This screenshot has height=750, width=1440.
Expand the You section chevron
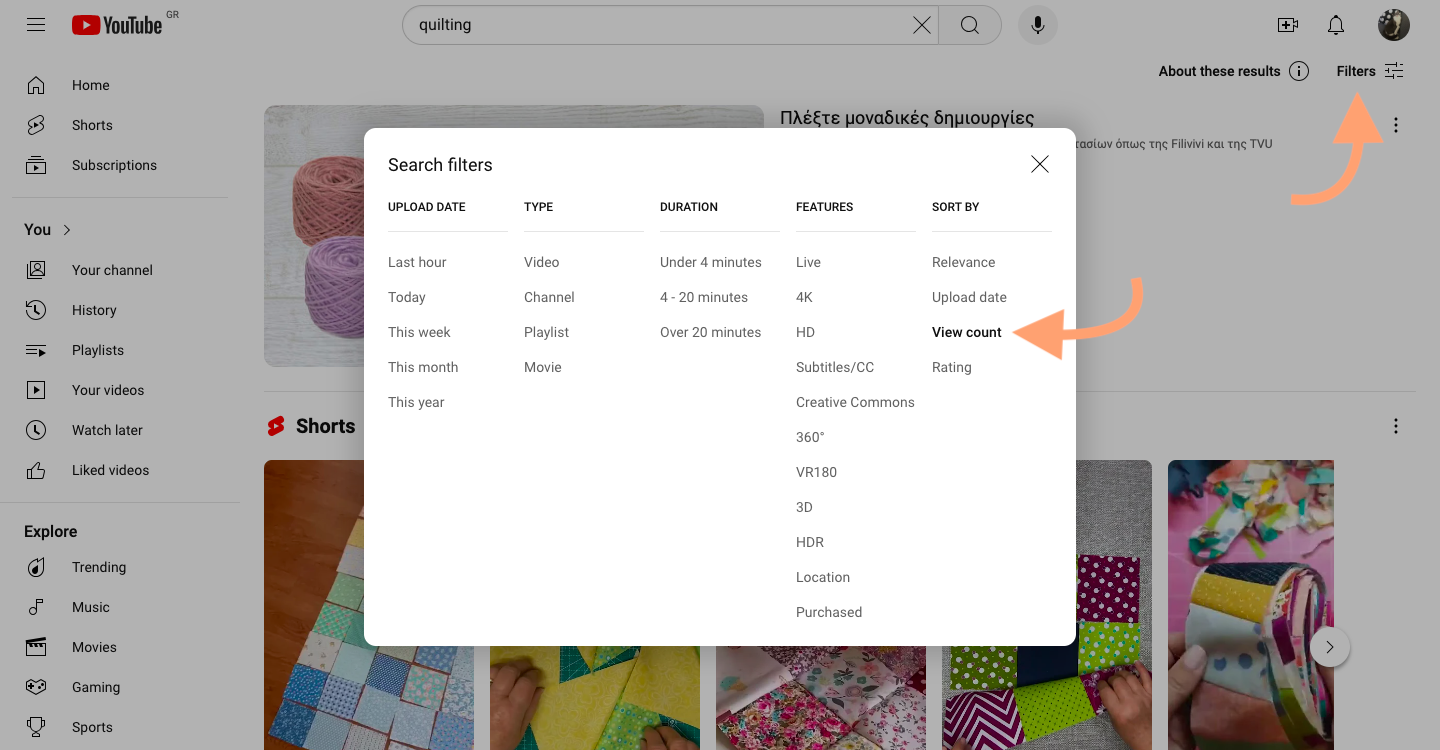coord(68,229)
